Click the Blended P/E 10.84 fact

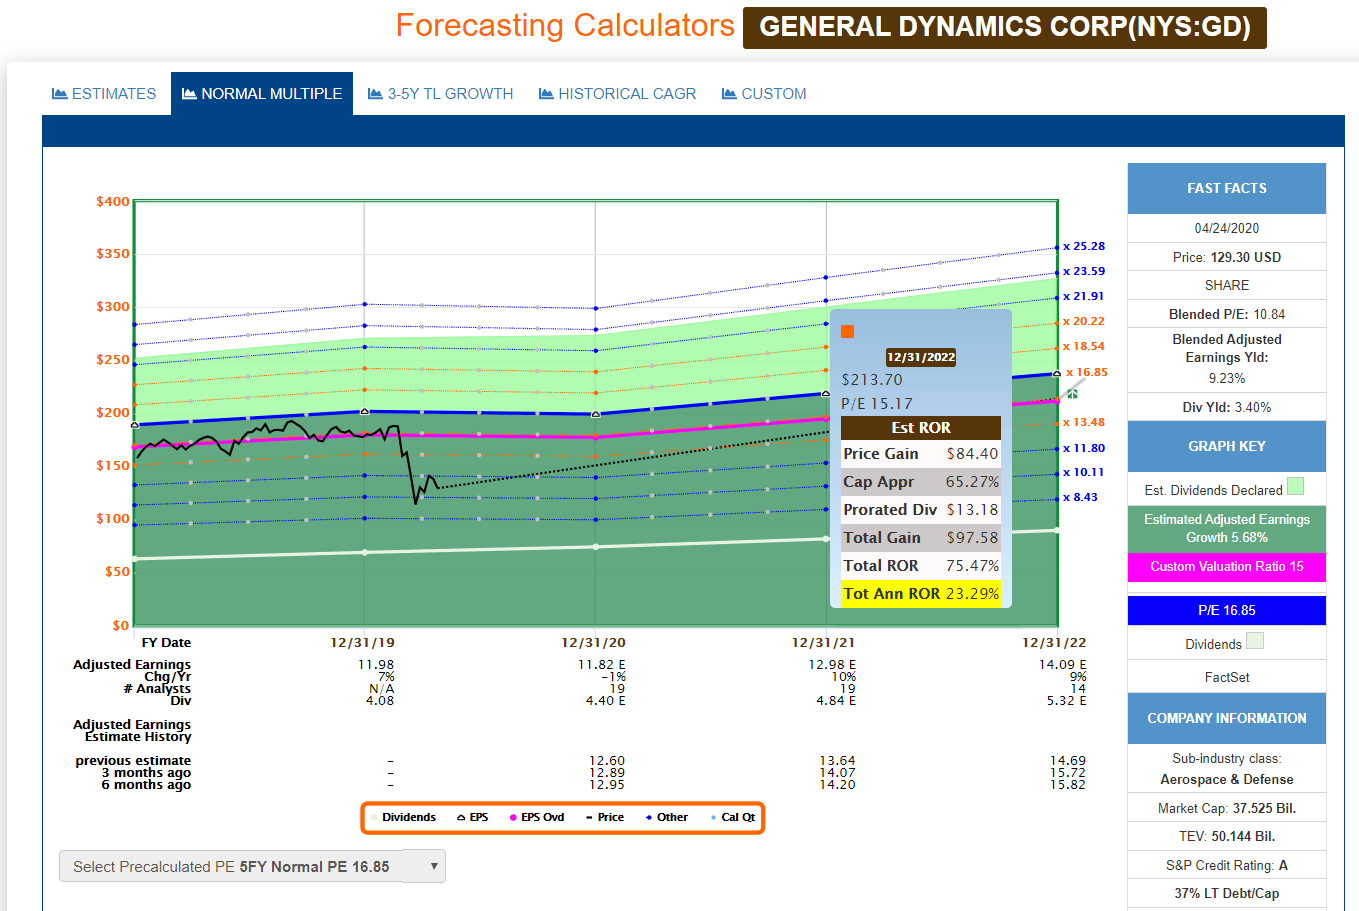(x=1227, y=314)
